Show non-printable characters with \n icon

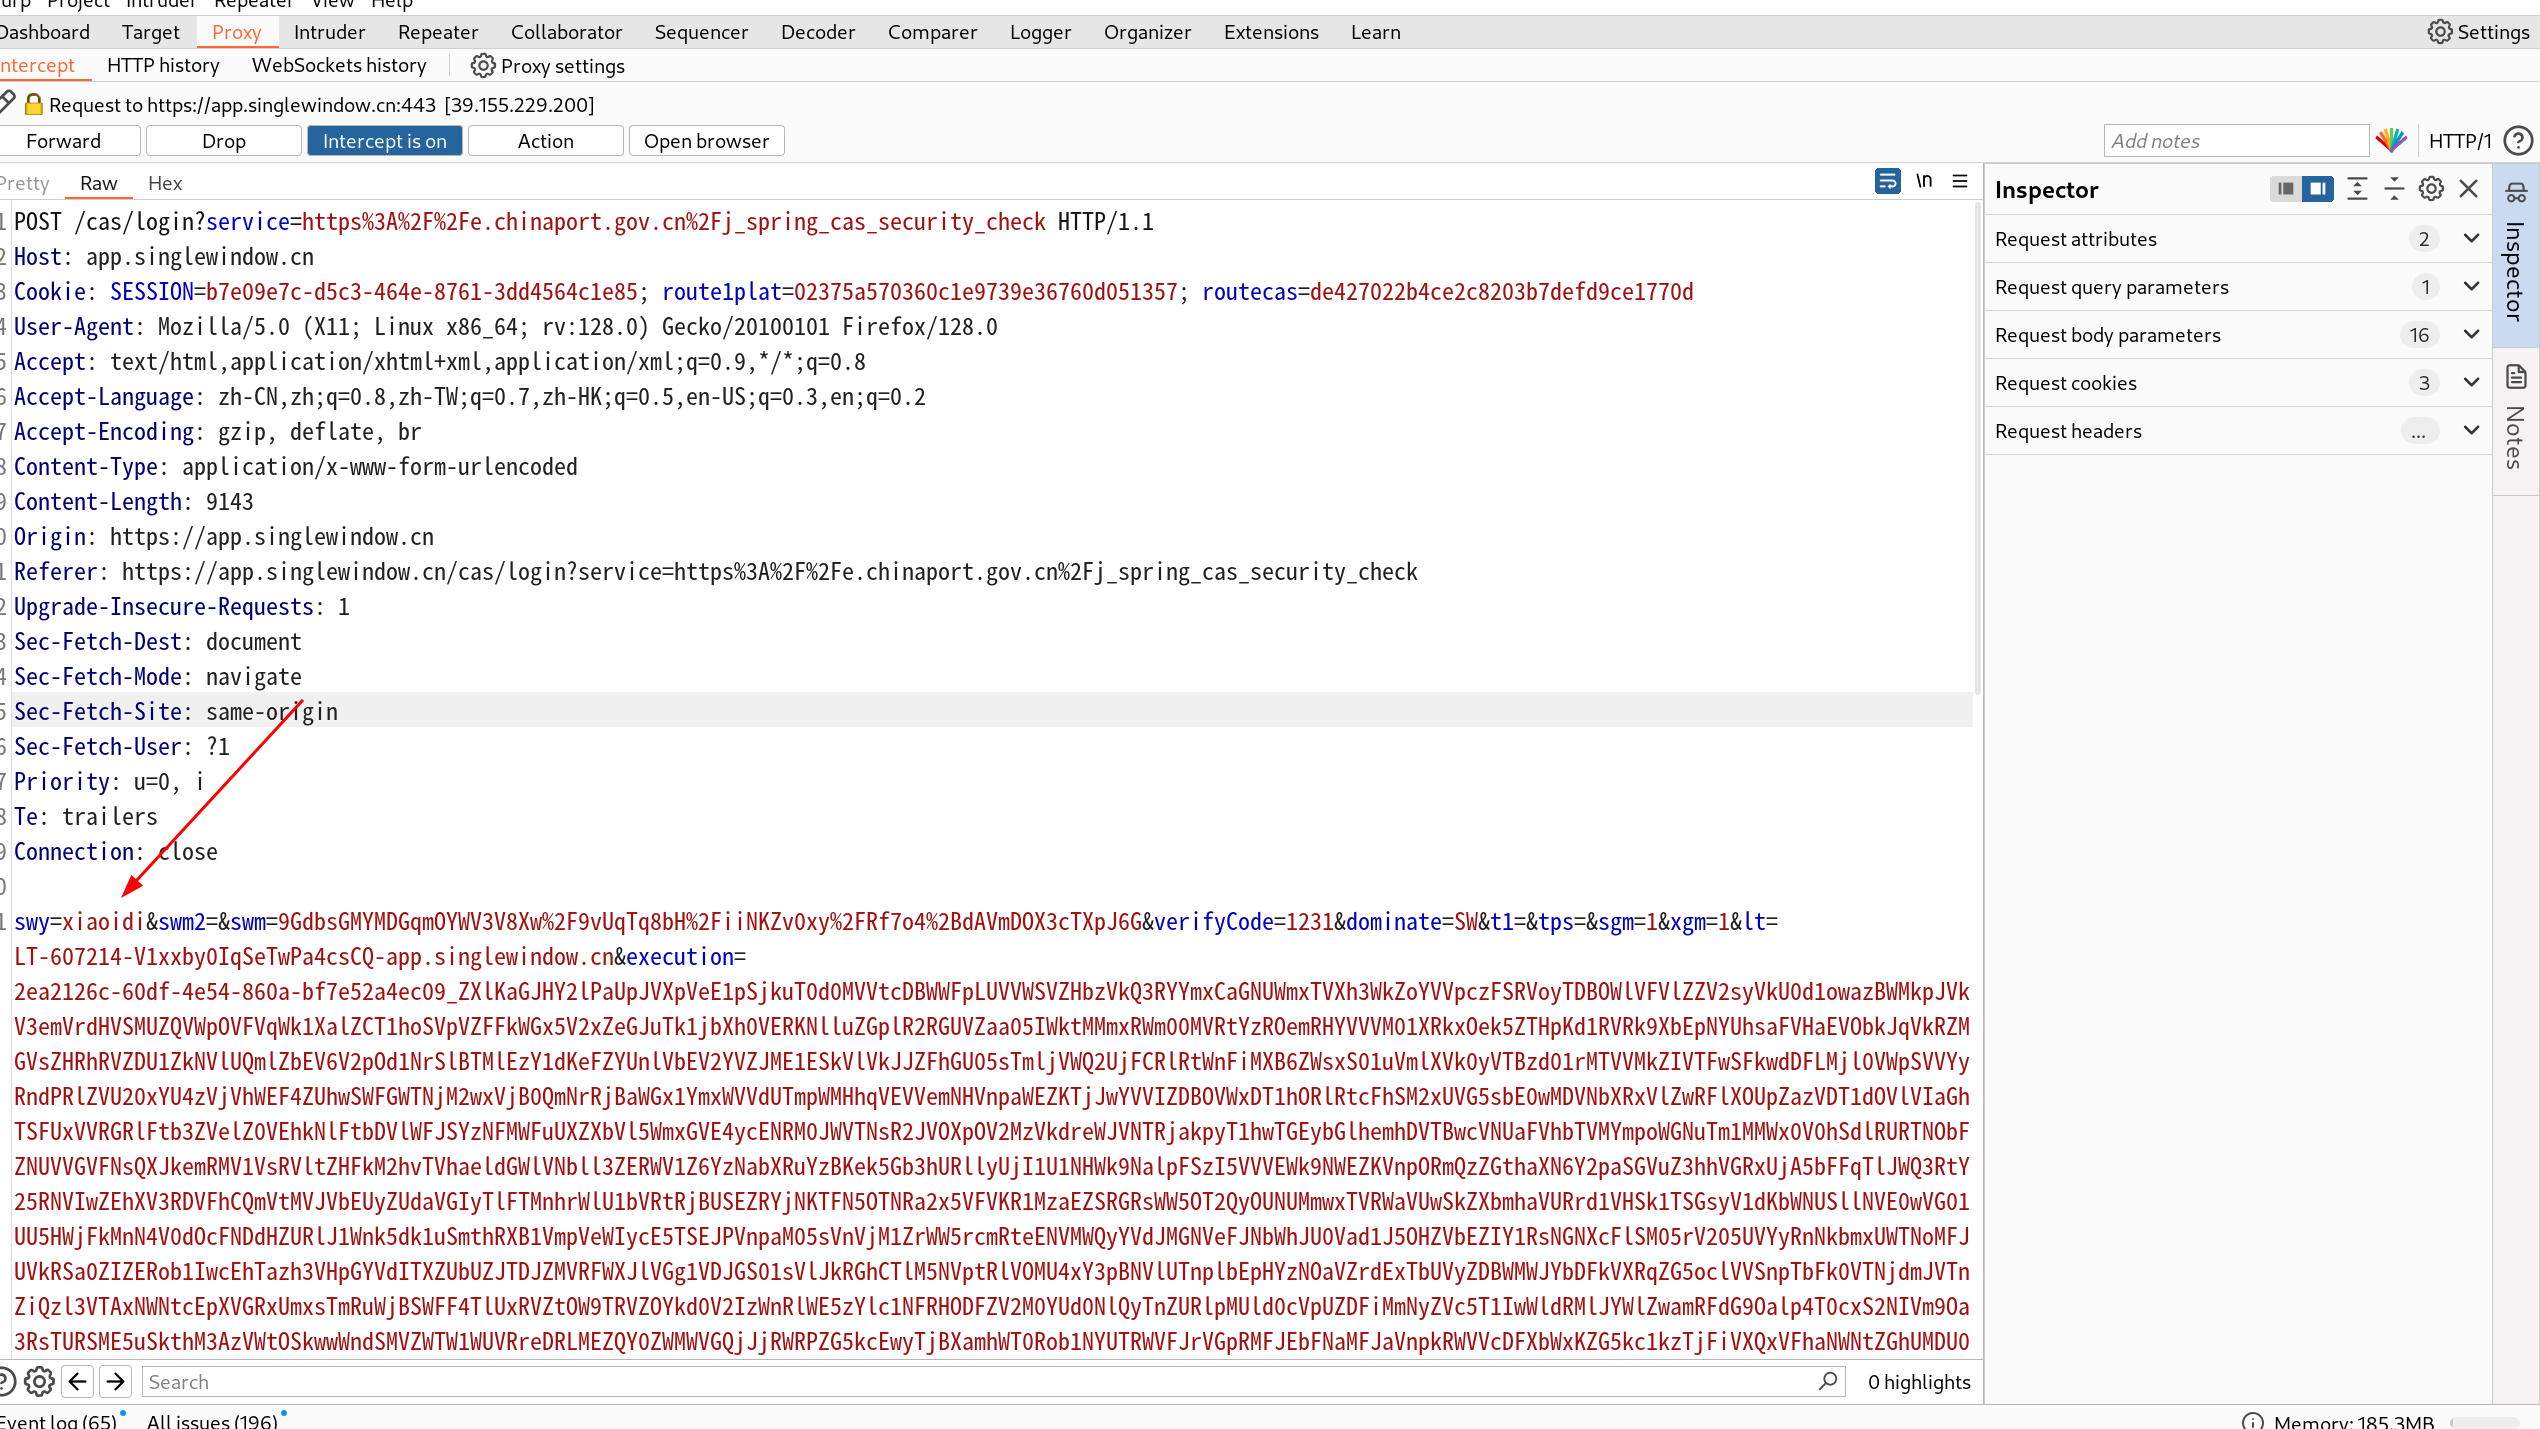click(1924, 181)
